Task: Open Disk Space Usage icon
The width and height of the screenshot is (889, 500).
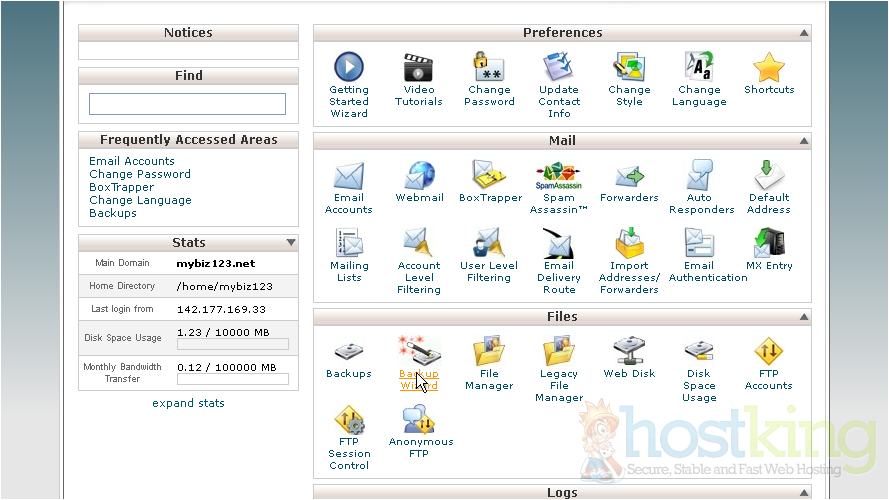Action: coord(699,352)
